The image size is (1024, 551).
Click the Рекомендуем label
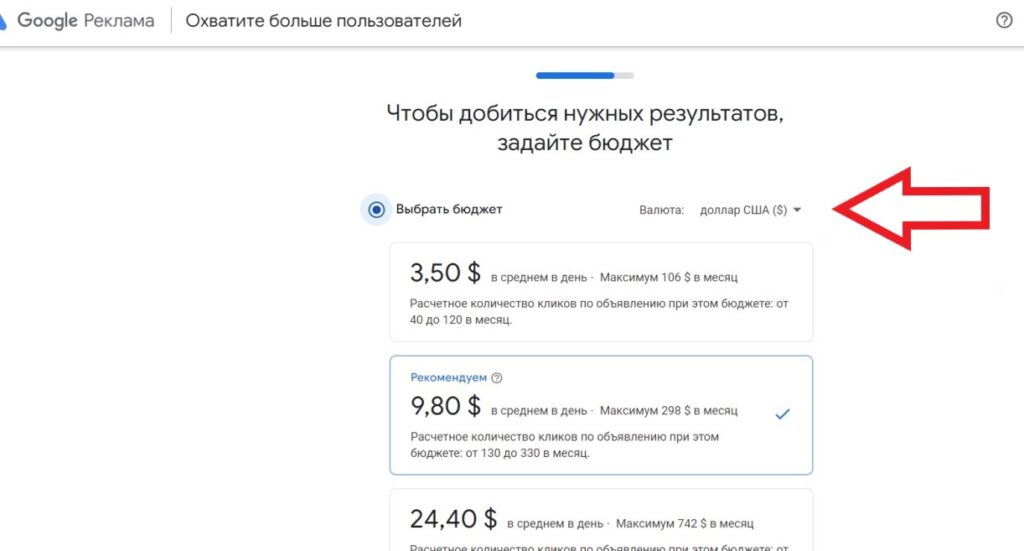click(x=449, y=378)
